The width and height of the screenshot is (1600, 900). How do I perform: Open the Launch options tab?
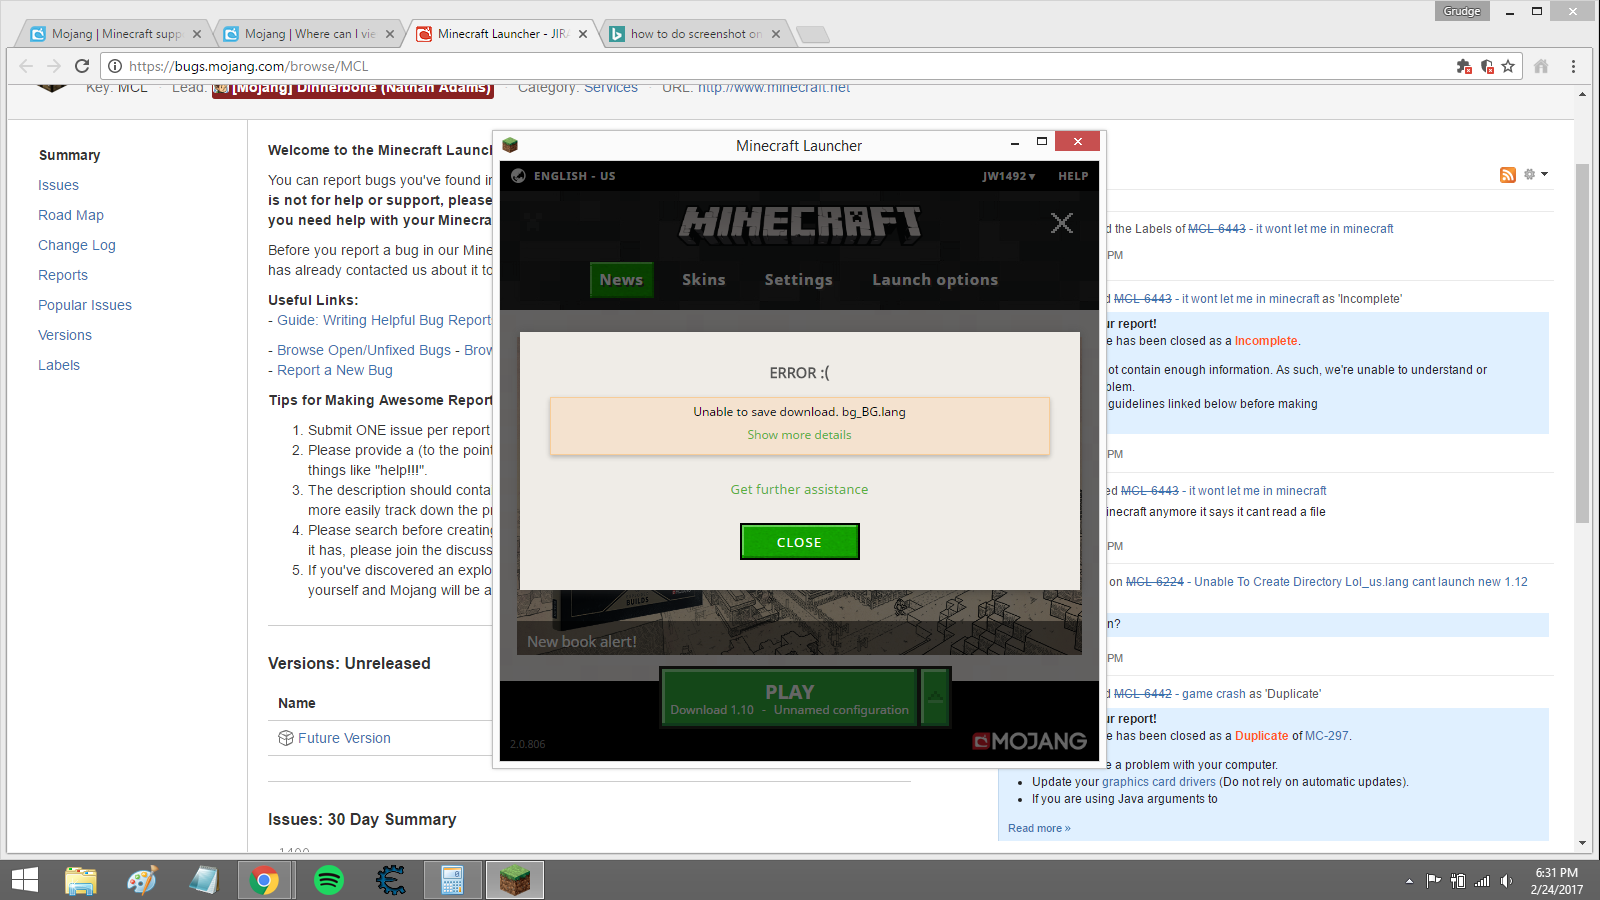pos(935,280)
